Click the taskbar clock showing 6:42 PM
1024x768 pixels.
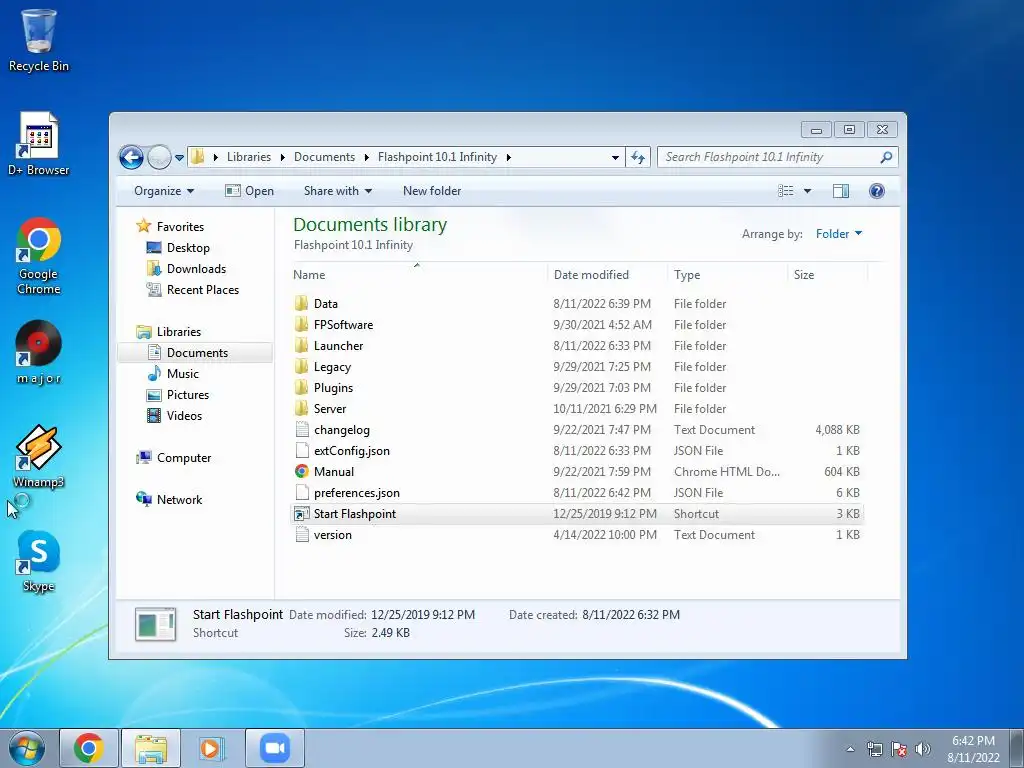click(x=973, y=749)
